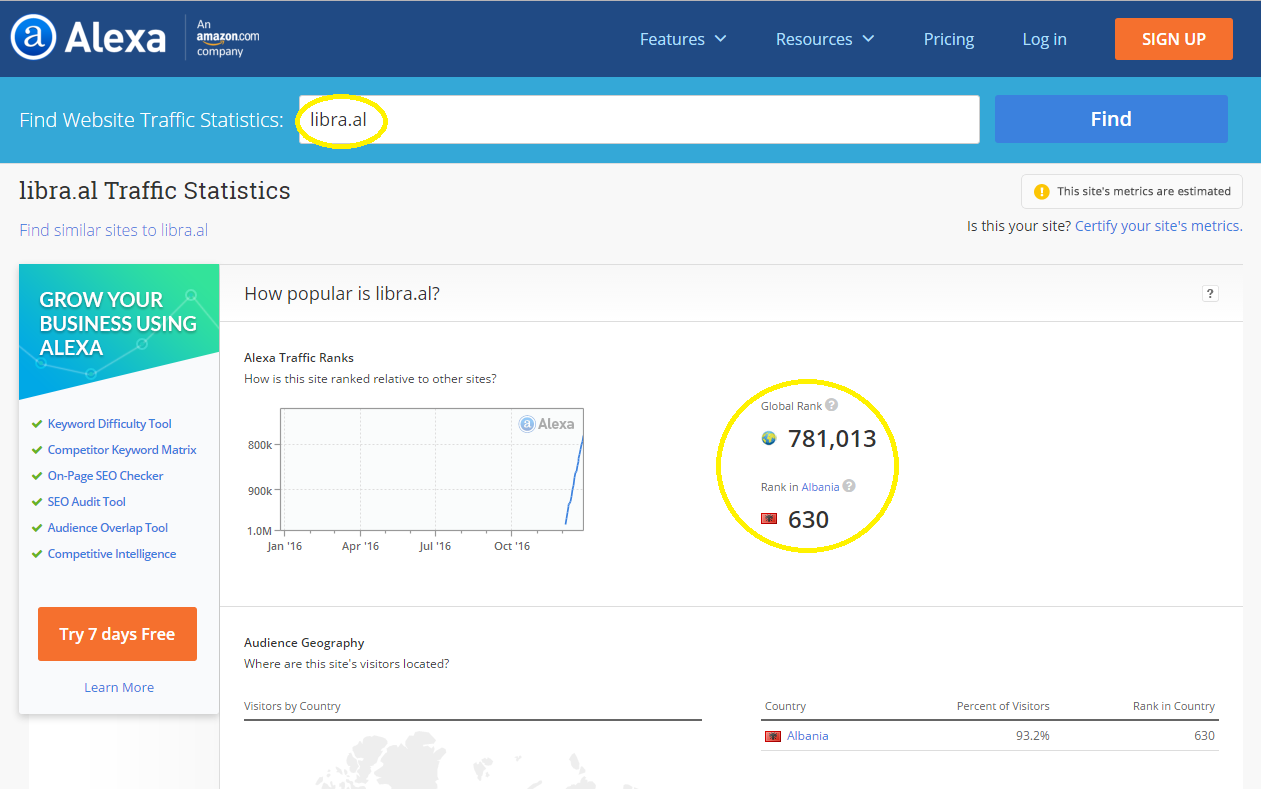Click the Rank in Albania help icon

point(849,486)
